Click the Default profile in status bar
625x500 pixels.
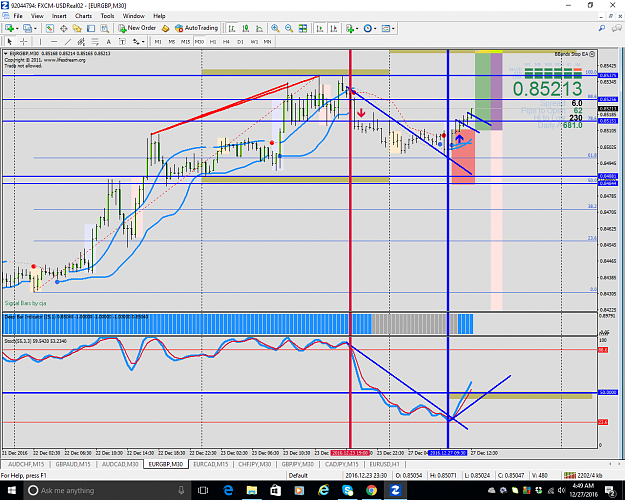pos(298,475)
